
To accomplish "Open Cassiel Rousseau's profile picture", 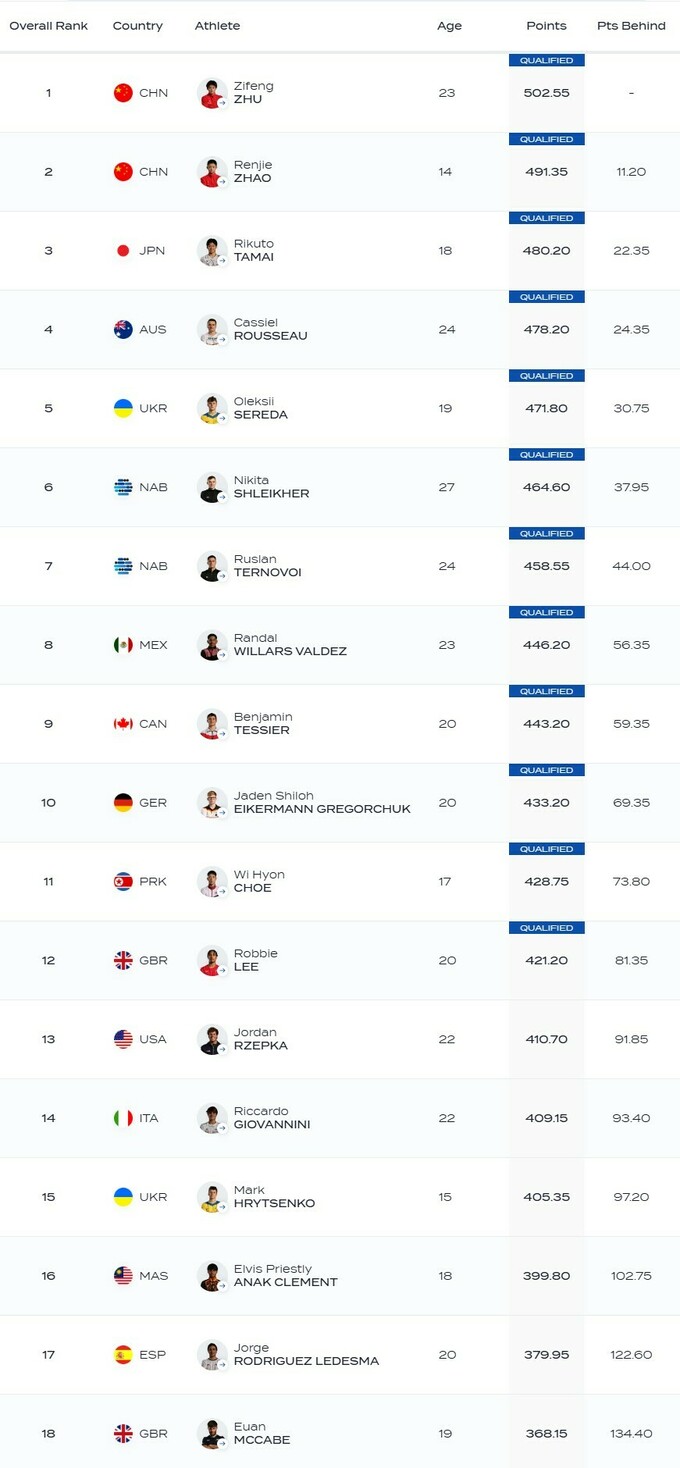I will [x=212, y=330].
